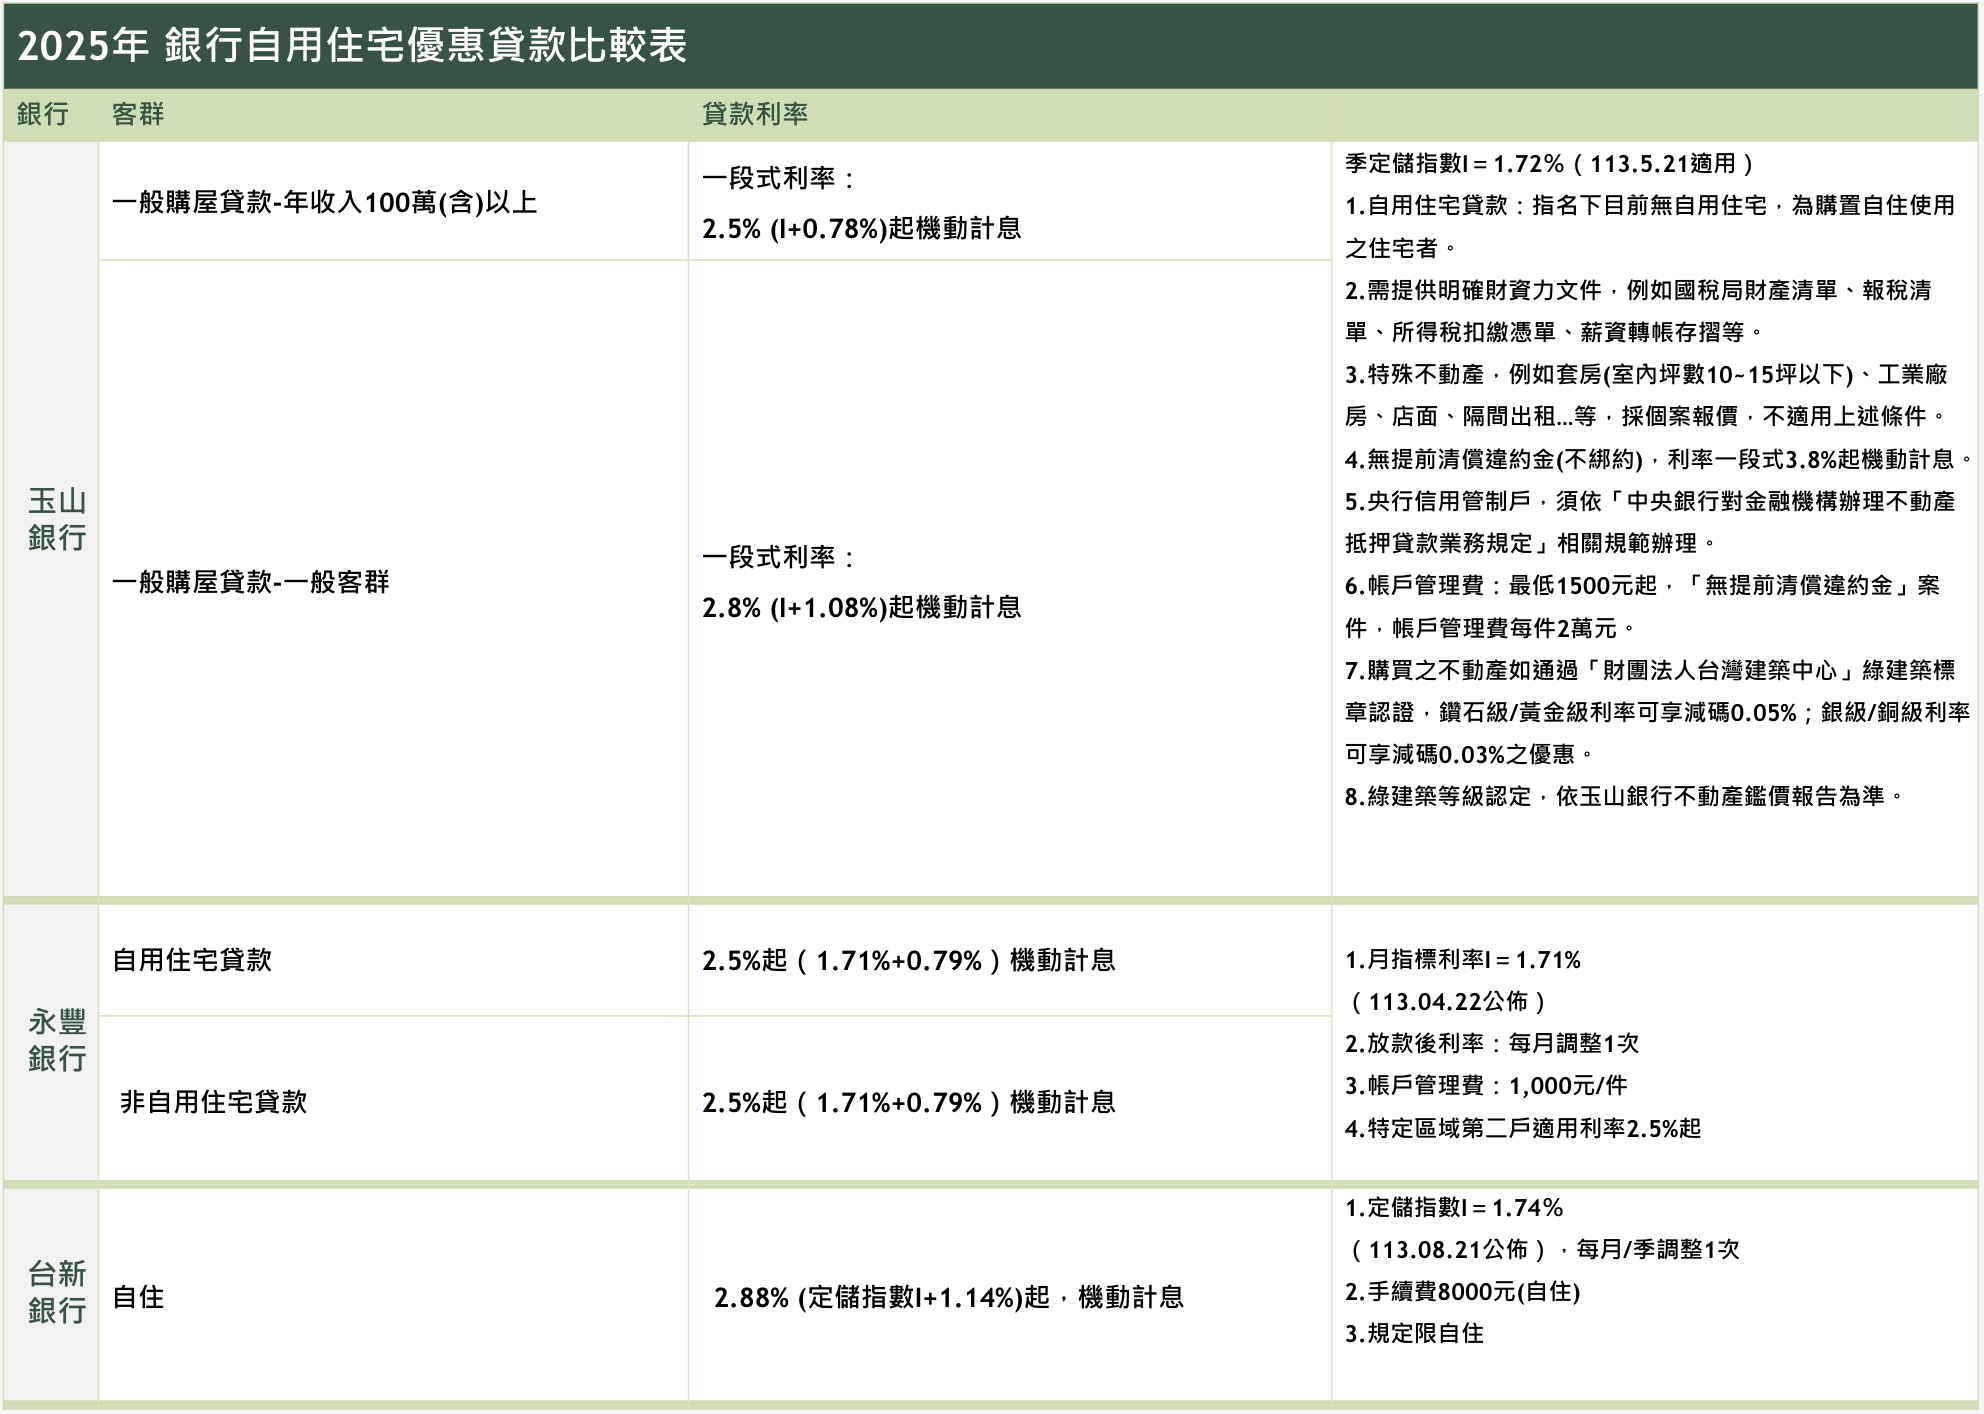This screenshot has width=1984, height=1414.
Task: Click 4.特定區域第二戶適用利率2.5%起
Action: click(1523, 1129)
